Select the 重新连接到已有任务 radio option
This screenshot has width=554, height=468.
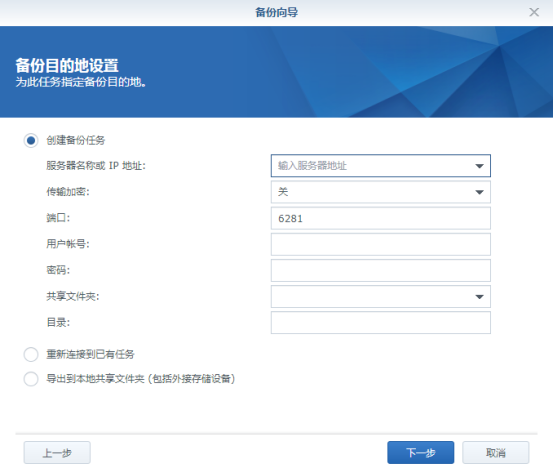[31, 354]
